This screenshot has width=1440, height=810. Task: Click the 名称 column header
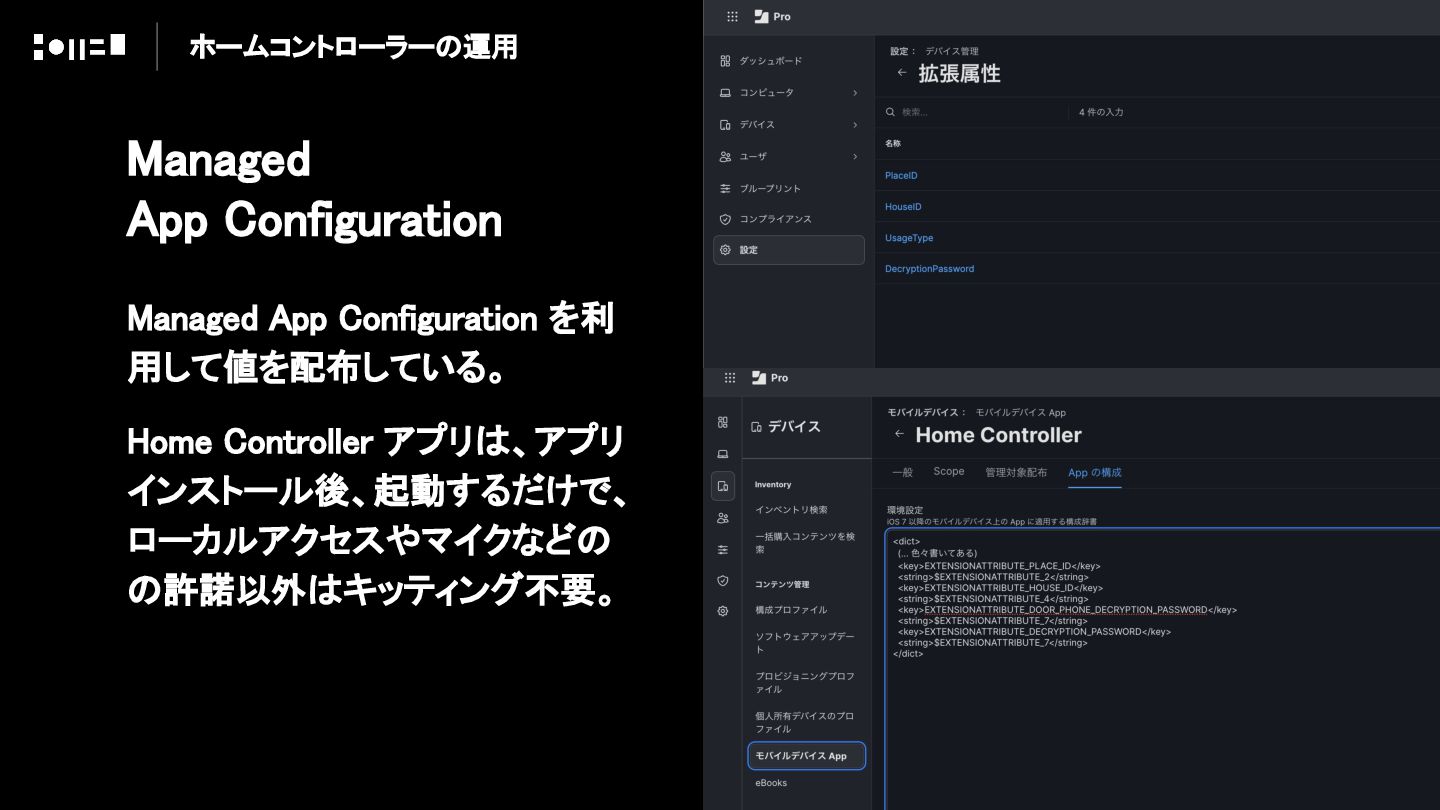[893, 144]
